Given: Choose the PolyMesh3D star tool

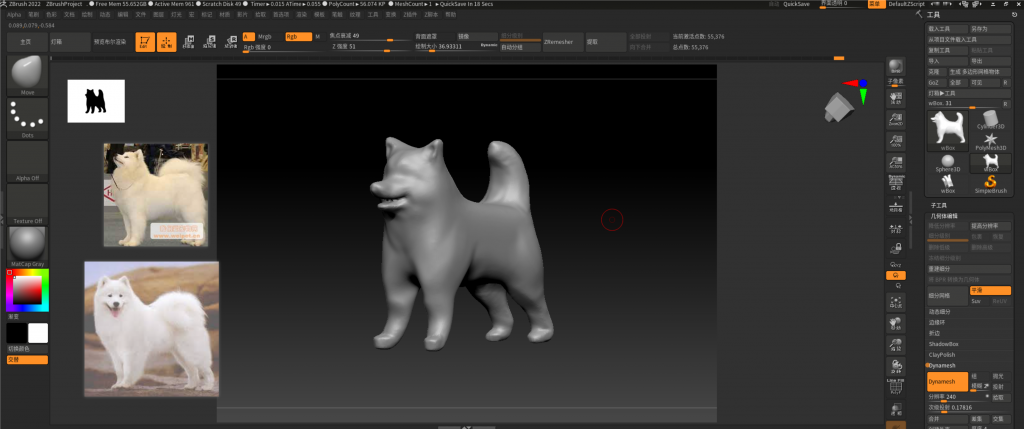Looking at the screenshot, I should point(990,141).
